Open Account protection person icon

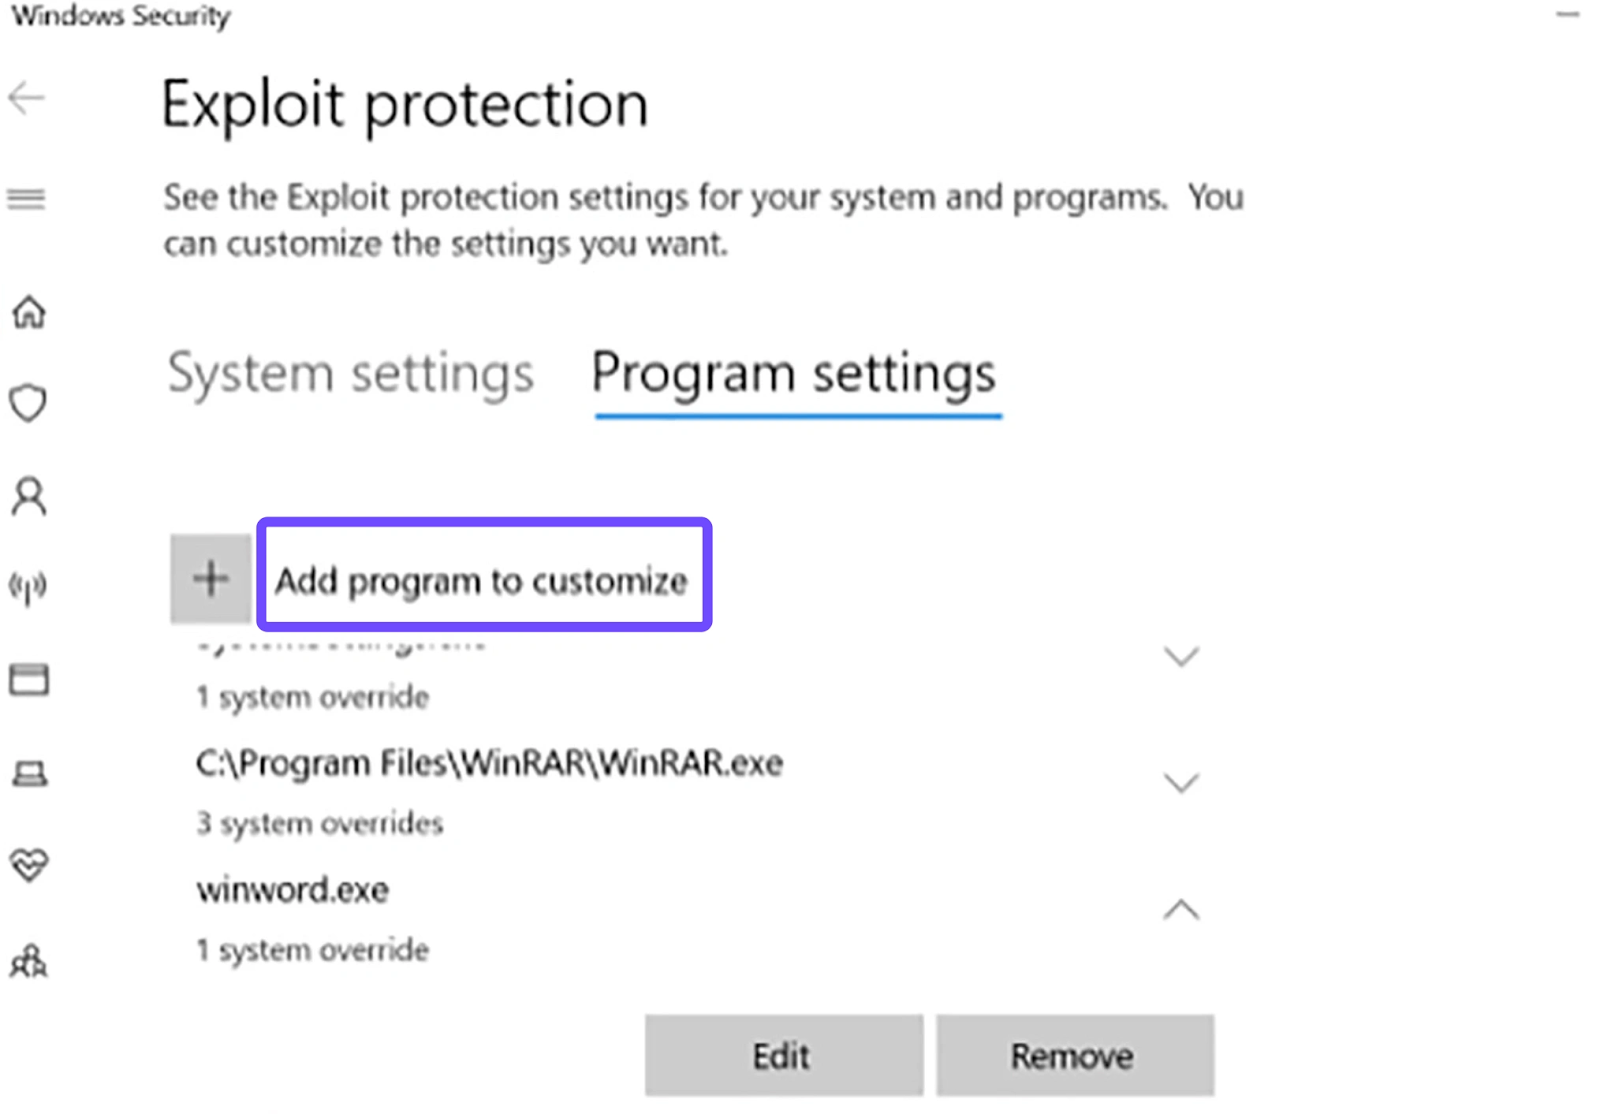(29, 496)
